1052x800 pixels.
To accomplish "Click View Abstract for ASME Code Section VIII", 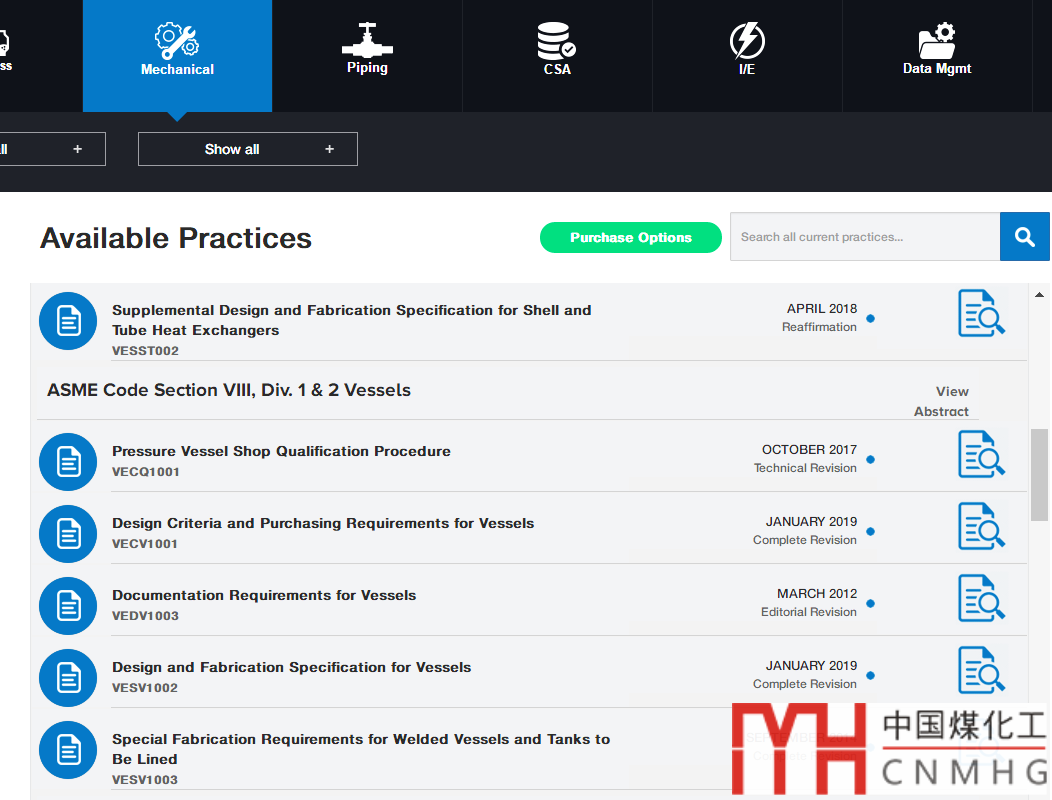I will pyautogui.click(x=941, y=401).
